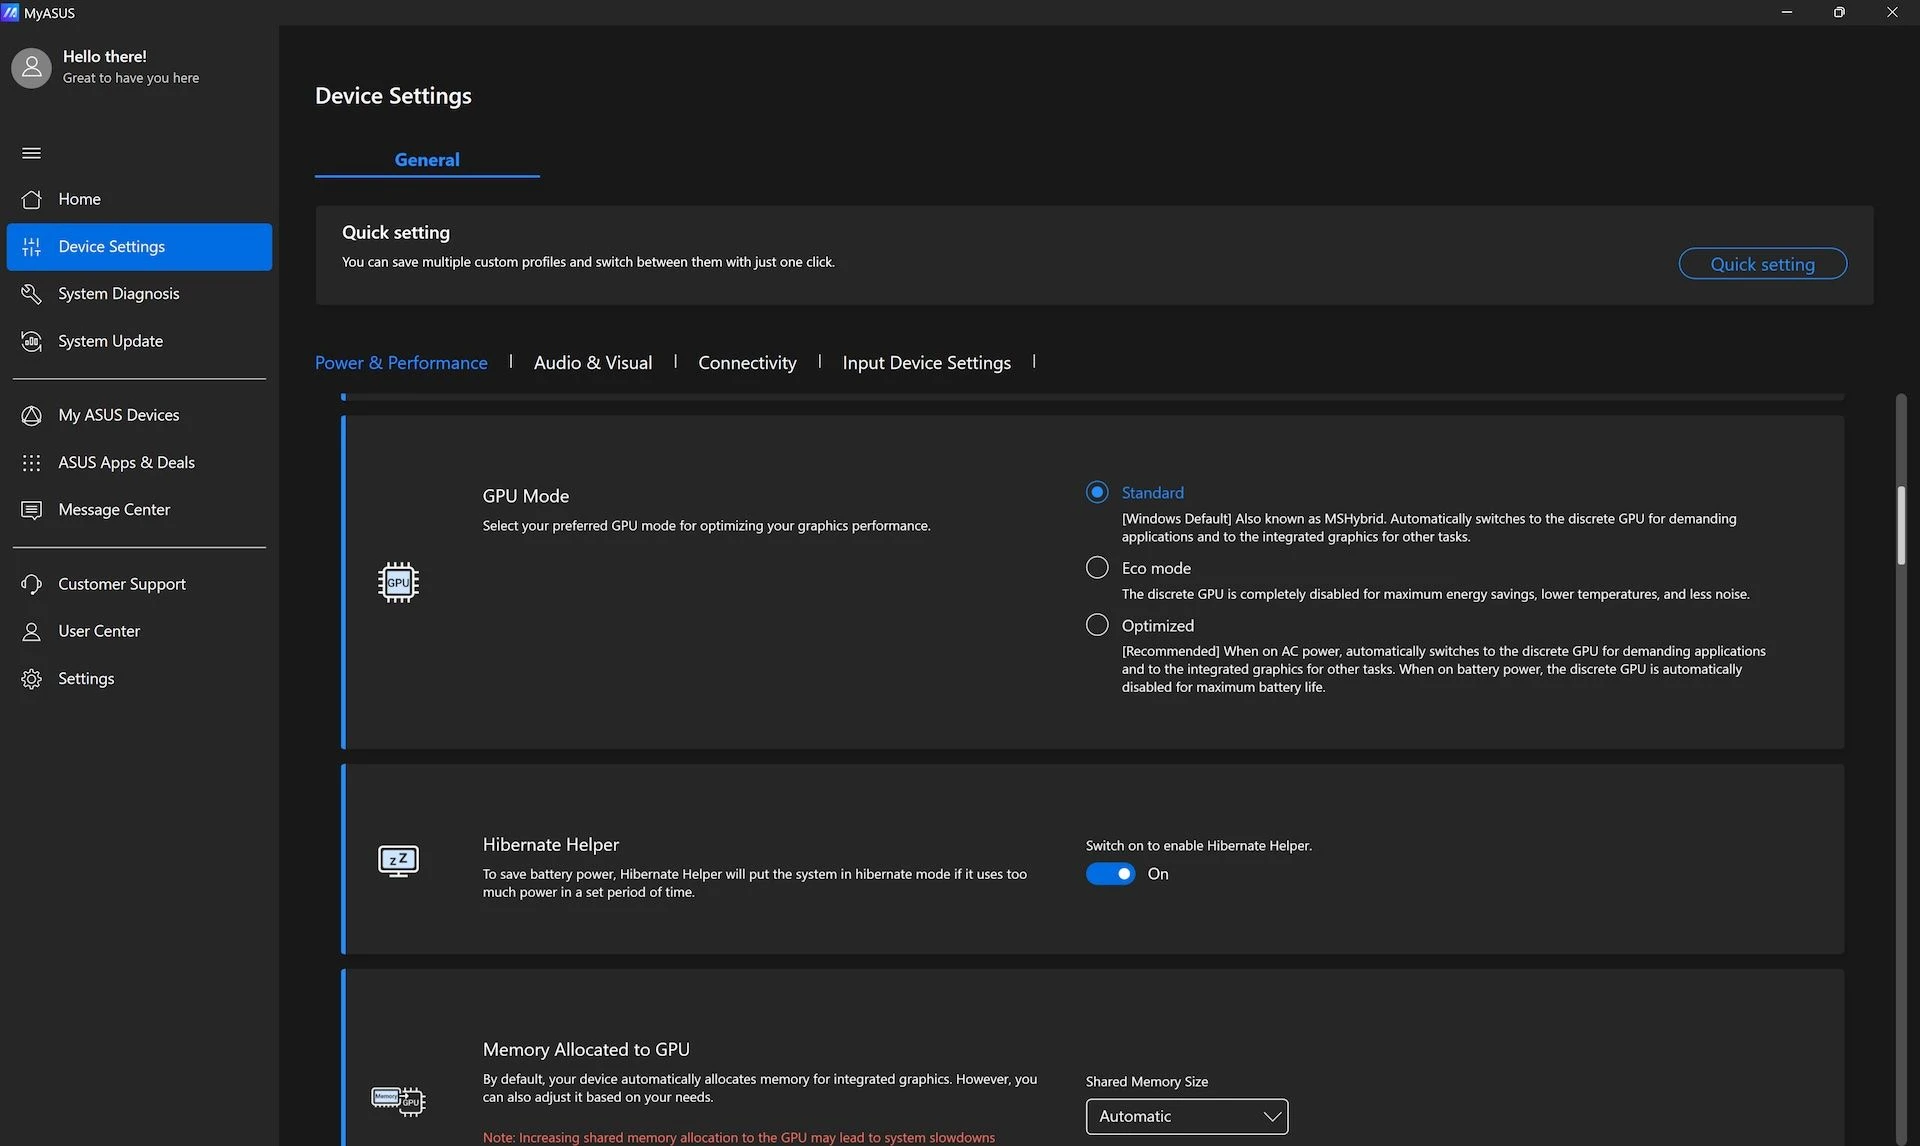Viewport: 1920px width, 1146px height.
Task: Click the Hibernate Helper monitor icon
Action: point(398,860)
